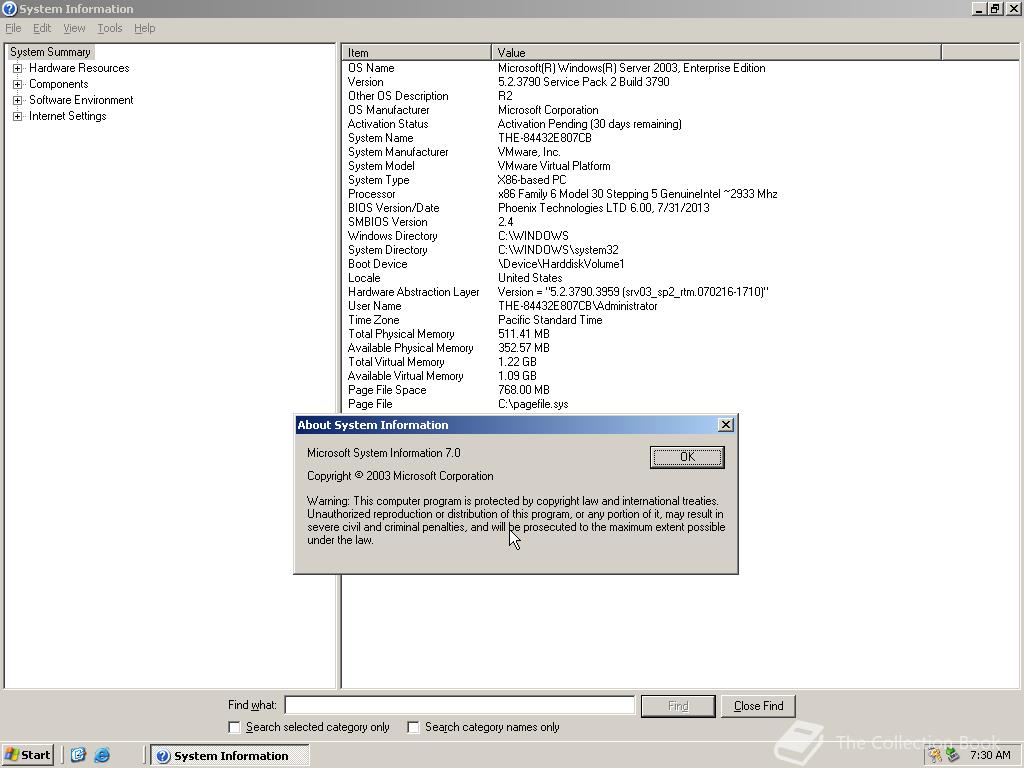This screenshot has width=1024, height=768.
Task: Toggle Search selected category only checkbox
Action: (x=234, y=727)
